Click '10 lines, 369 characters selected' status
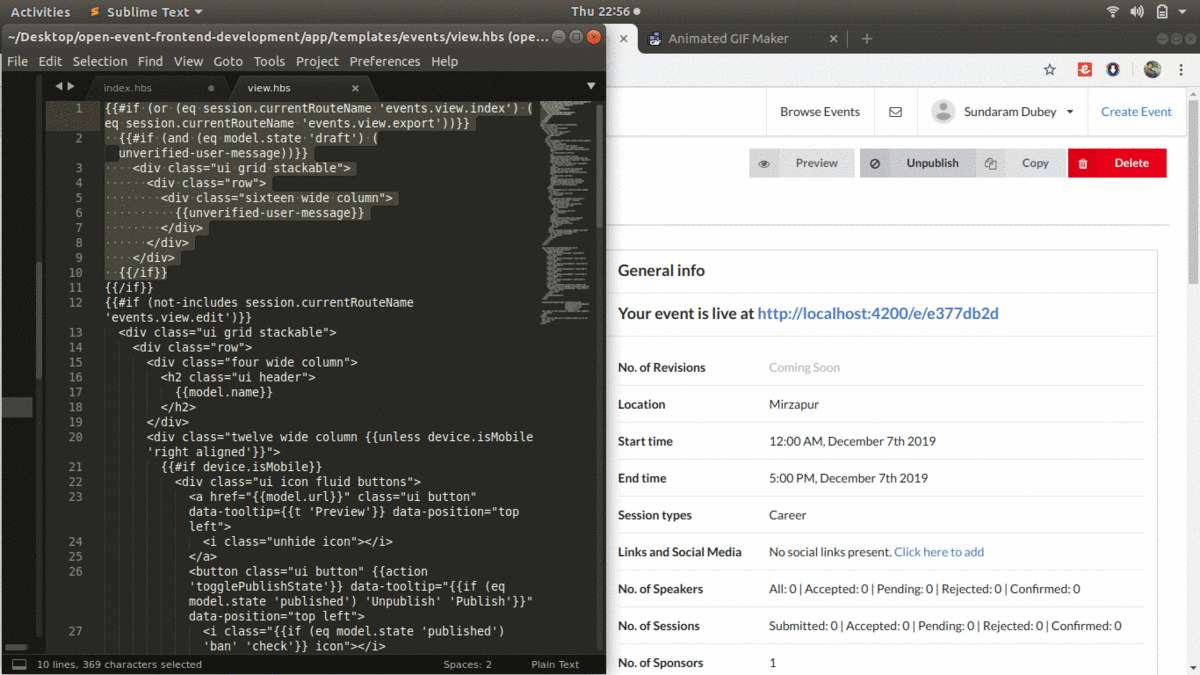The width and height of the screenshot is (1200, 675). point(119,664)
